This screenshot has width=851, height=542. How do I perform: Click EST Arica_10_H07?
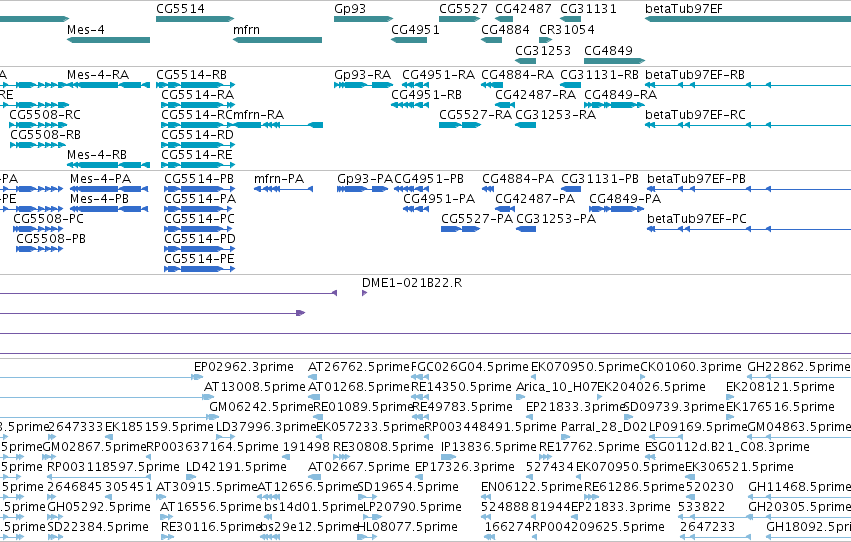tap(556, 387)
